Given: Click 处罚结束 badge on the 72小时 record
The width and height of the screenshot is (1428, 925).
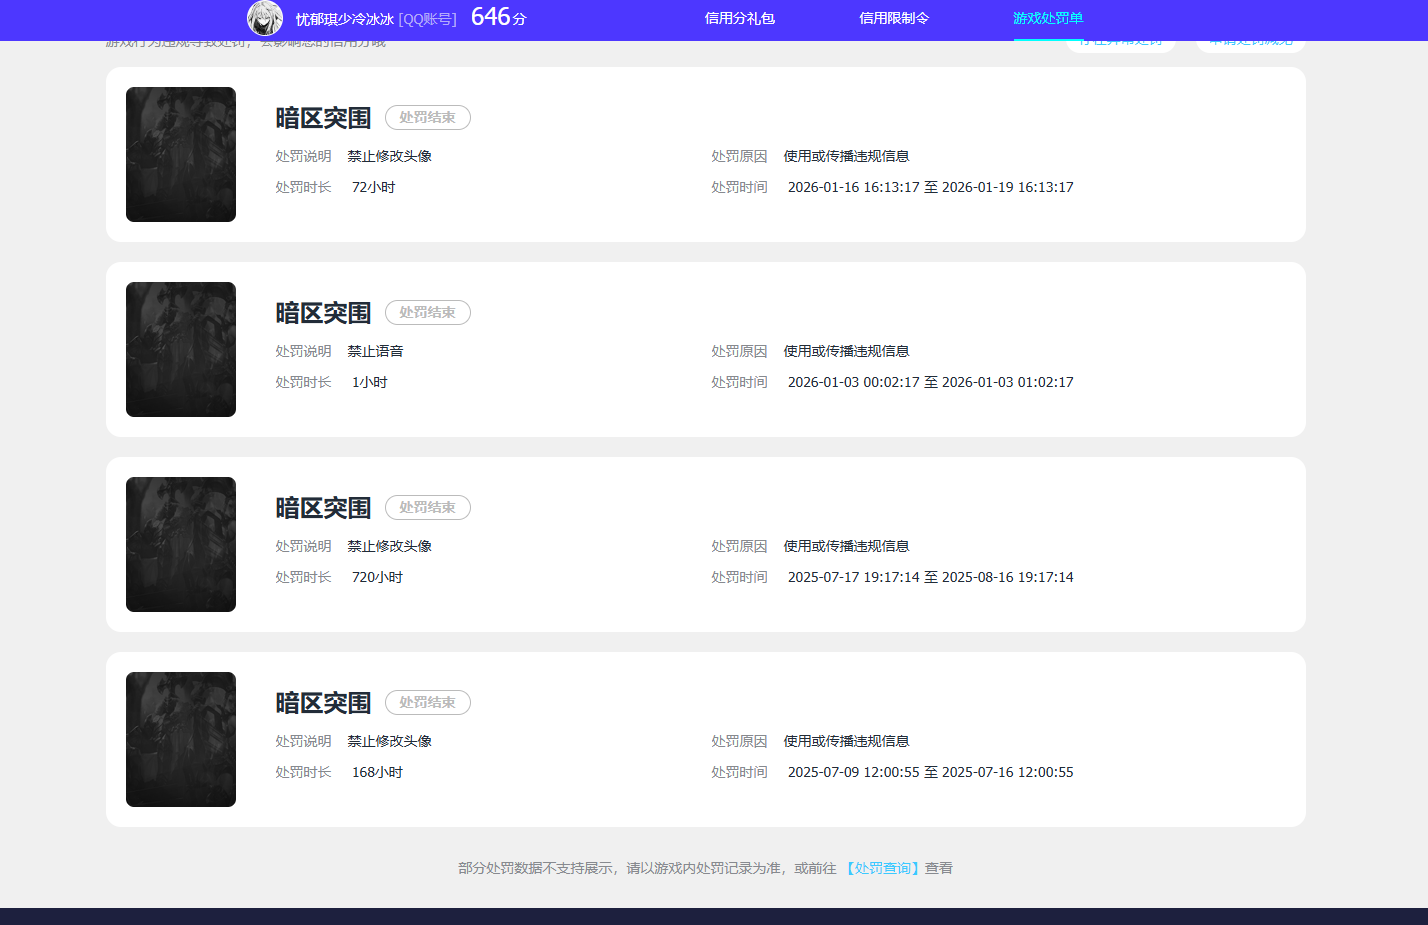Looking at the screenshot, I should click(427, 117).
